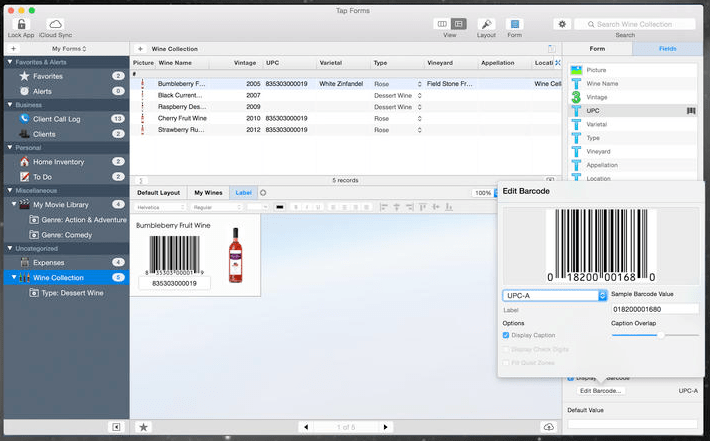Select the Vineyard field
Image resolution: width=710 pixels, height=441 pixels.
pos(633,151)
